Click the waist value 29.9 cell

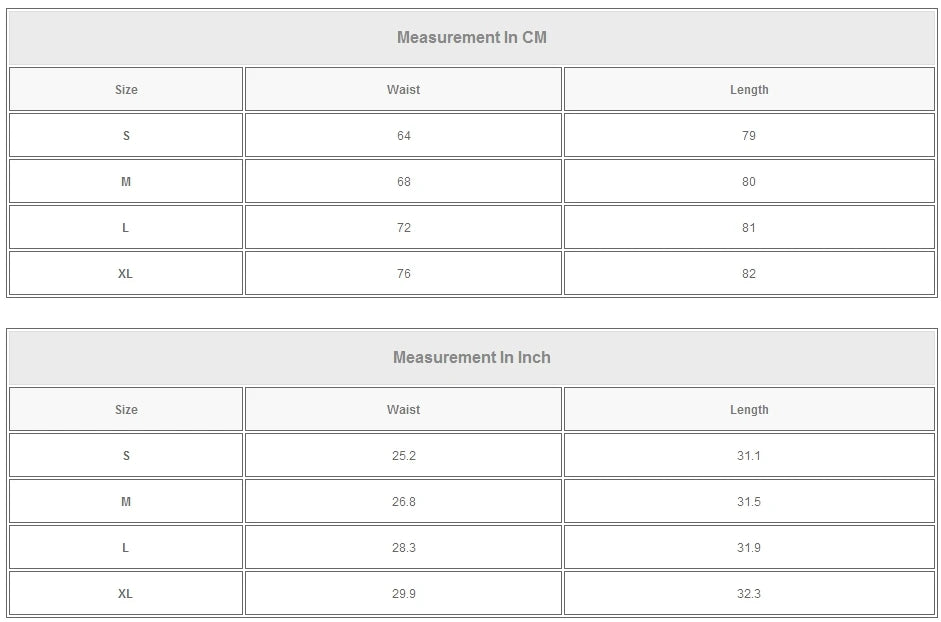403,594
